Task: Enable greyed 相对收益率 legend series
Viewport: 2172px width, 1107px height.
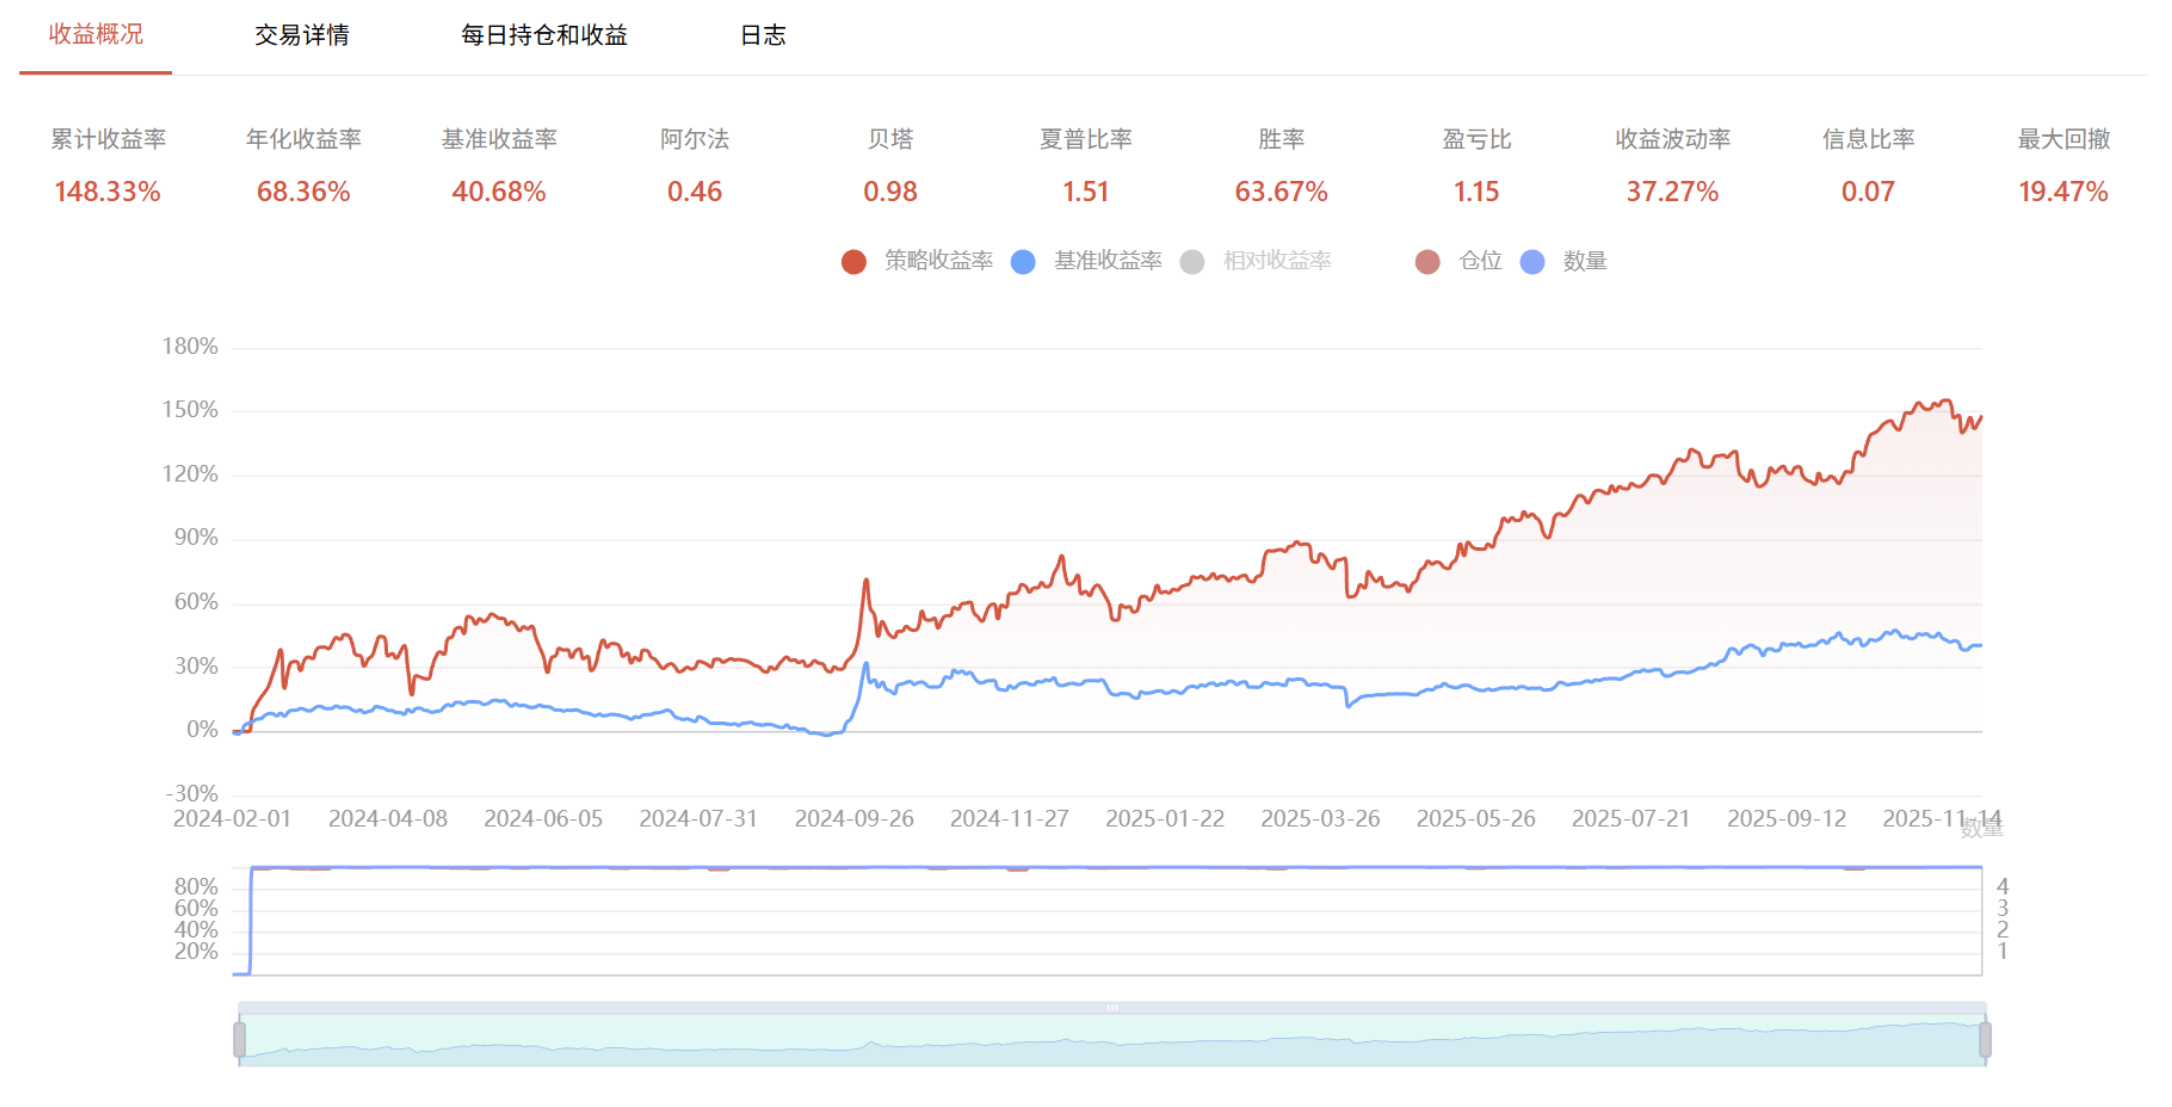Action: (x=1192, y=262)
